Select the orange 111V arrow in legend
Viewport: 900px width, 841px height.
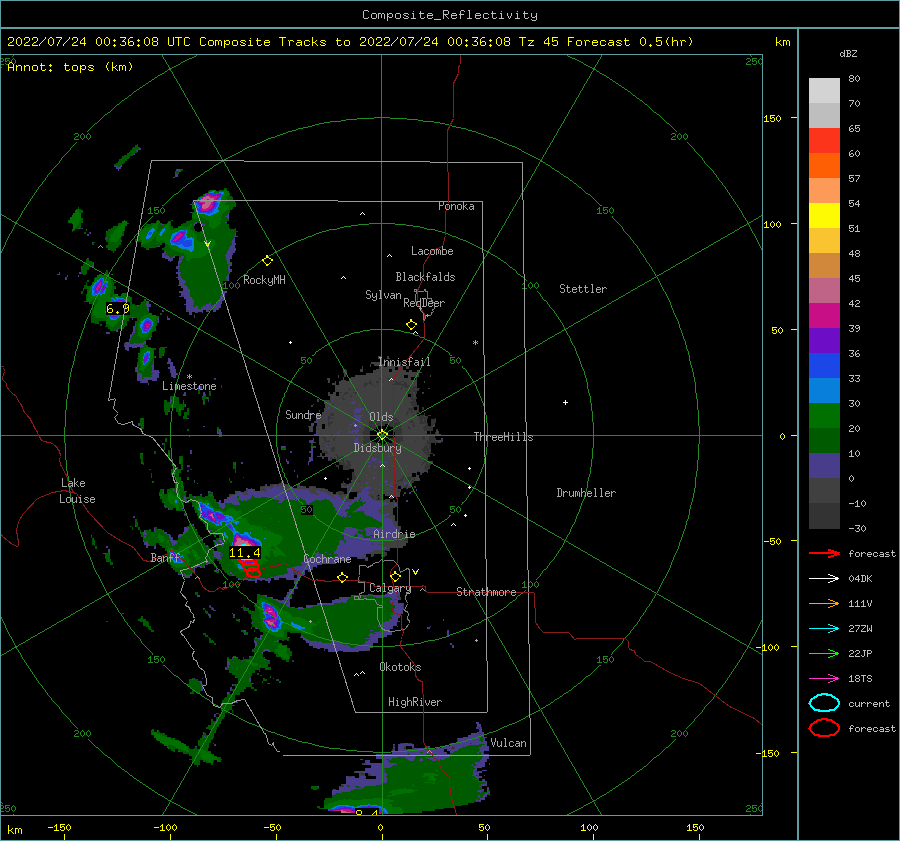[x=824, y=603]
